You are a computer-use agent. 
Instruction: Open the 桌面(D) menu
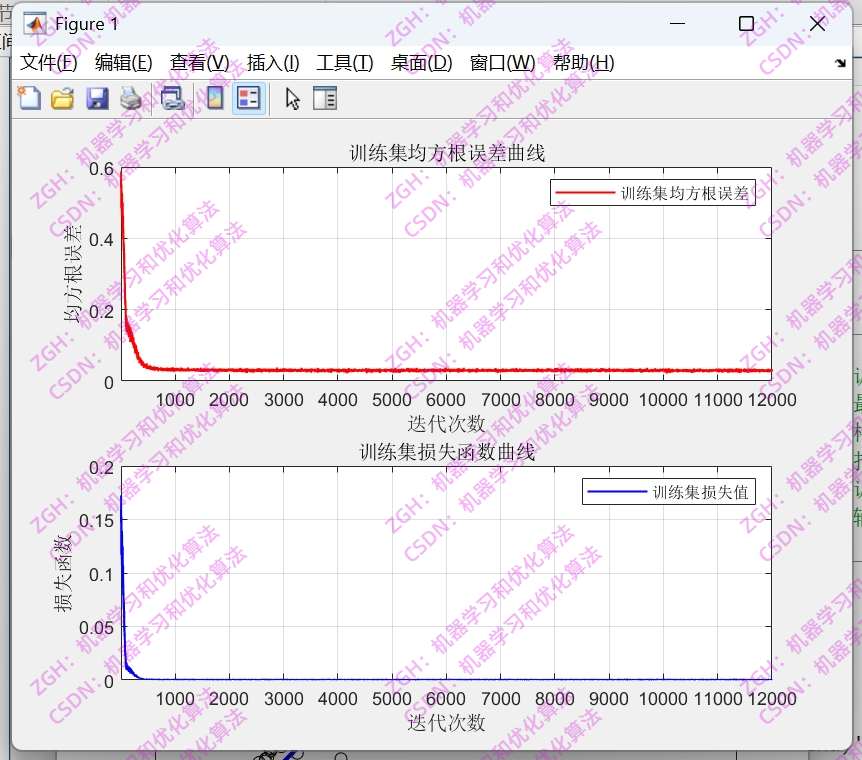tap(421, 63)
